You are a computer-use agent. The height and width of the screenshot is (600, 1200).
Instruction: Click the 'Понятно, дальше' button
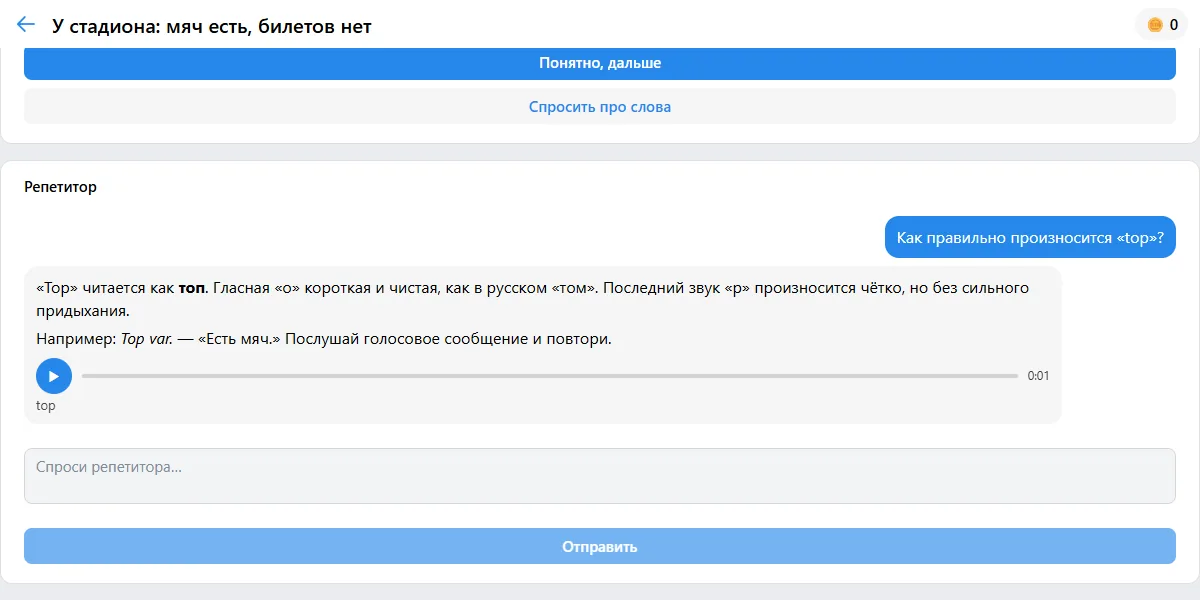pyautogui.click(x=600, y=63)
